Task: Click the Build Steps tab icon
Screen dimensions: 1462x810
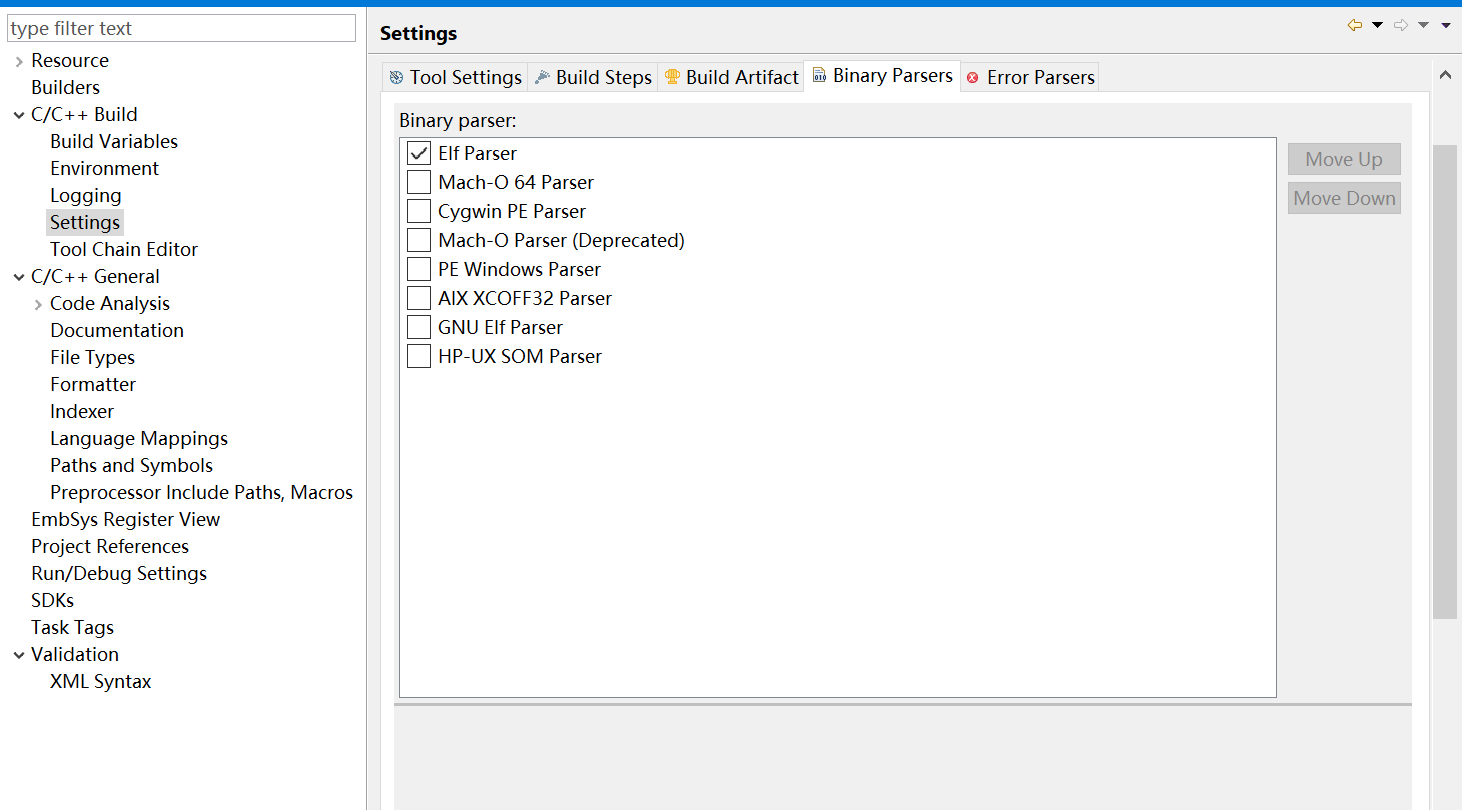Action: [x=542, y=77]
